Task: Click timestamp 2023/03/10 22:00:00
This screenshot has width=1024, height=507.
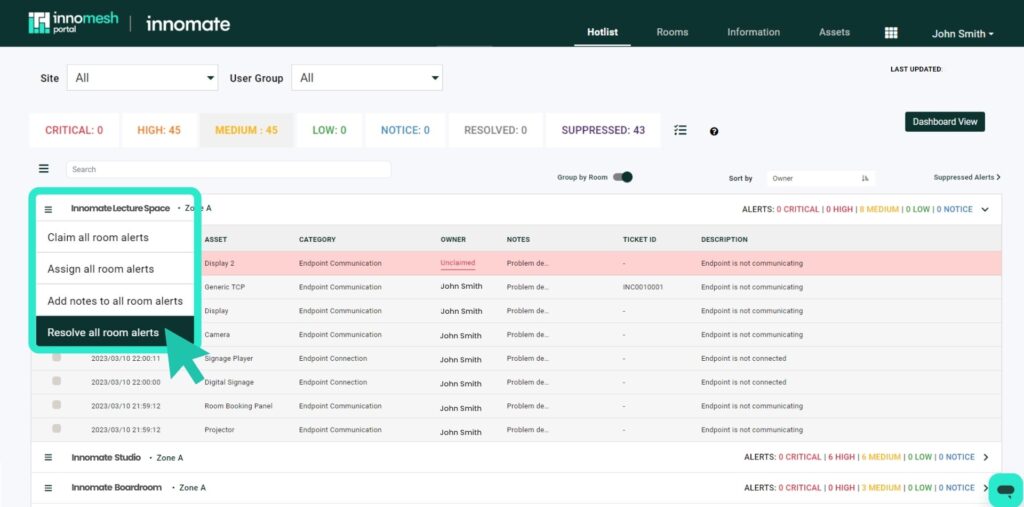Action: (x=125, y=382)
